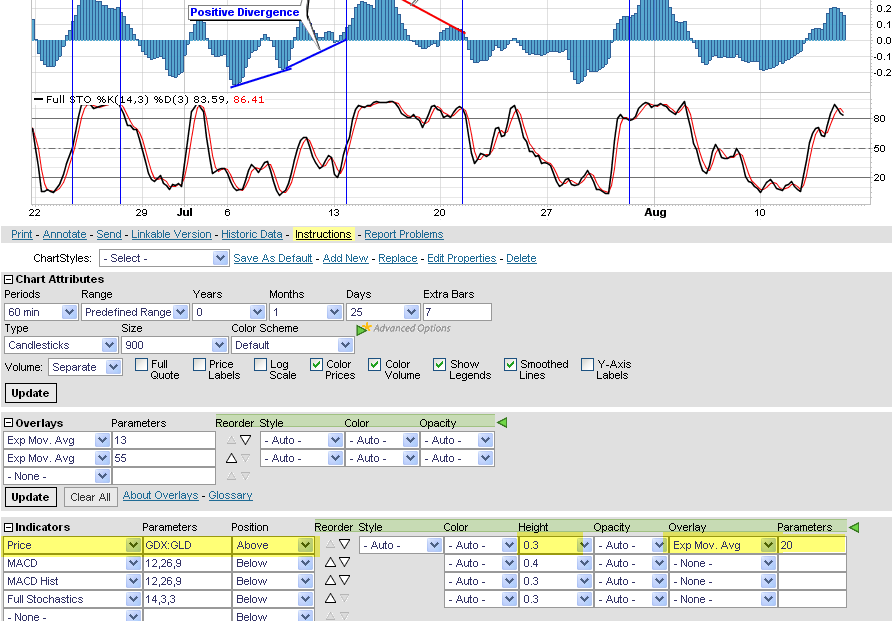Viewport: 892px width, 621px height.
Task: Enable the Full Quote checkbox
Action: click(142, 365)
